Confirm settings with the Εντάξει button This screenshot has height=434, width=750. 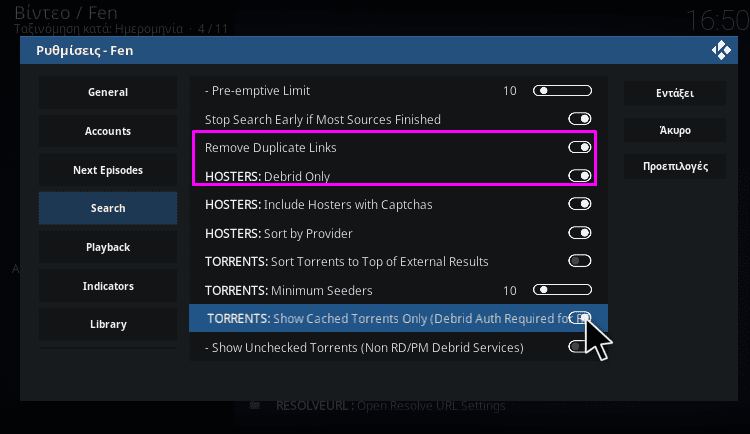(675, 93)
